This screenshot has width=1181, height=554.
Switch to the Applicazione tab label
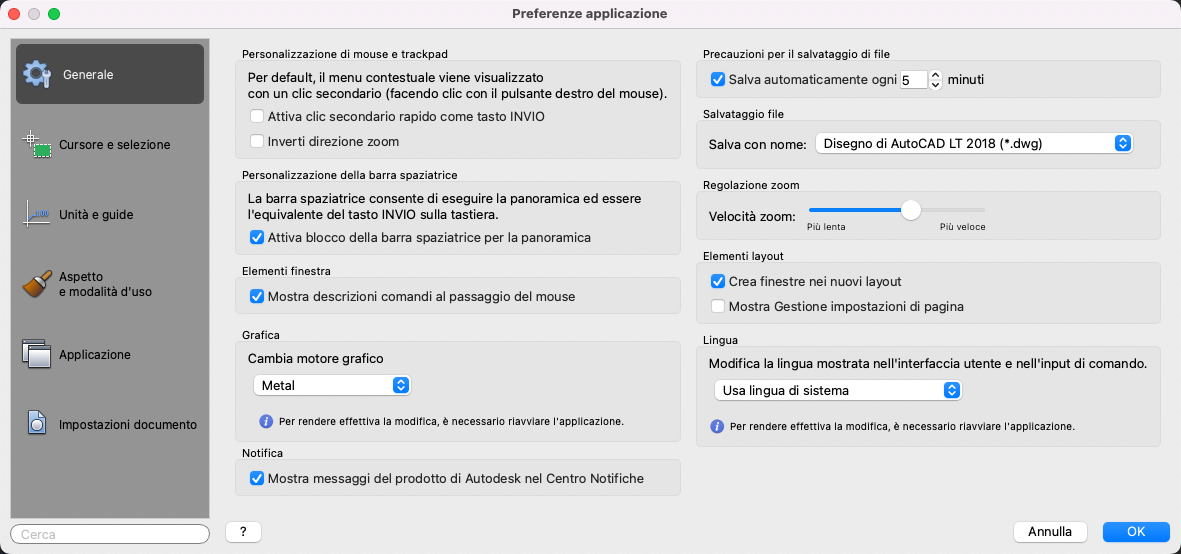point(95,355)
